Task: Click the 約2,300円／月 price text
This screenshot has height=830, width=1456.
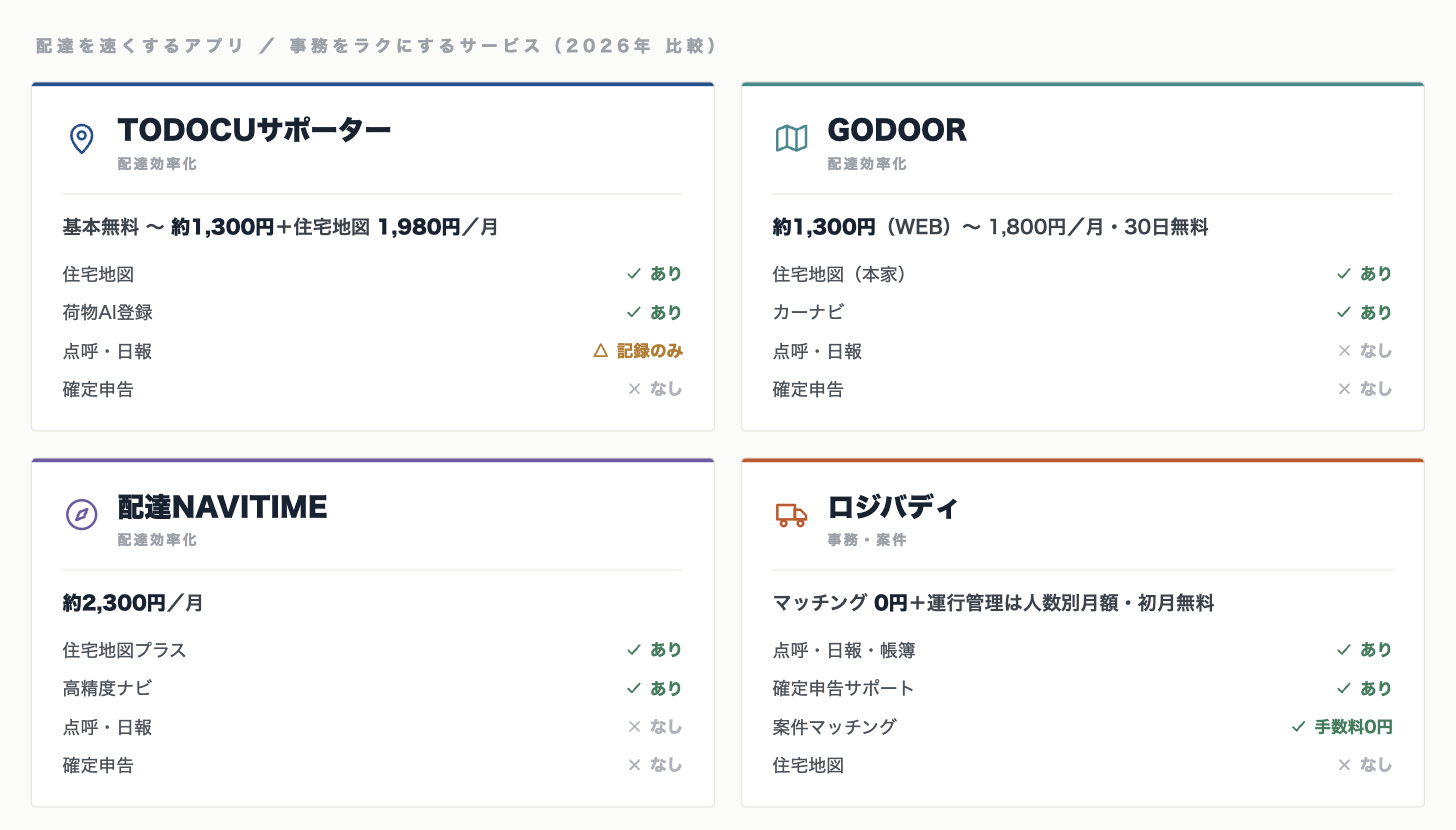Action: [x=133, y=603]
